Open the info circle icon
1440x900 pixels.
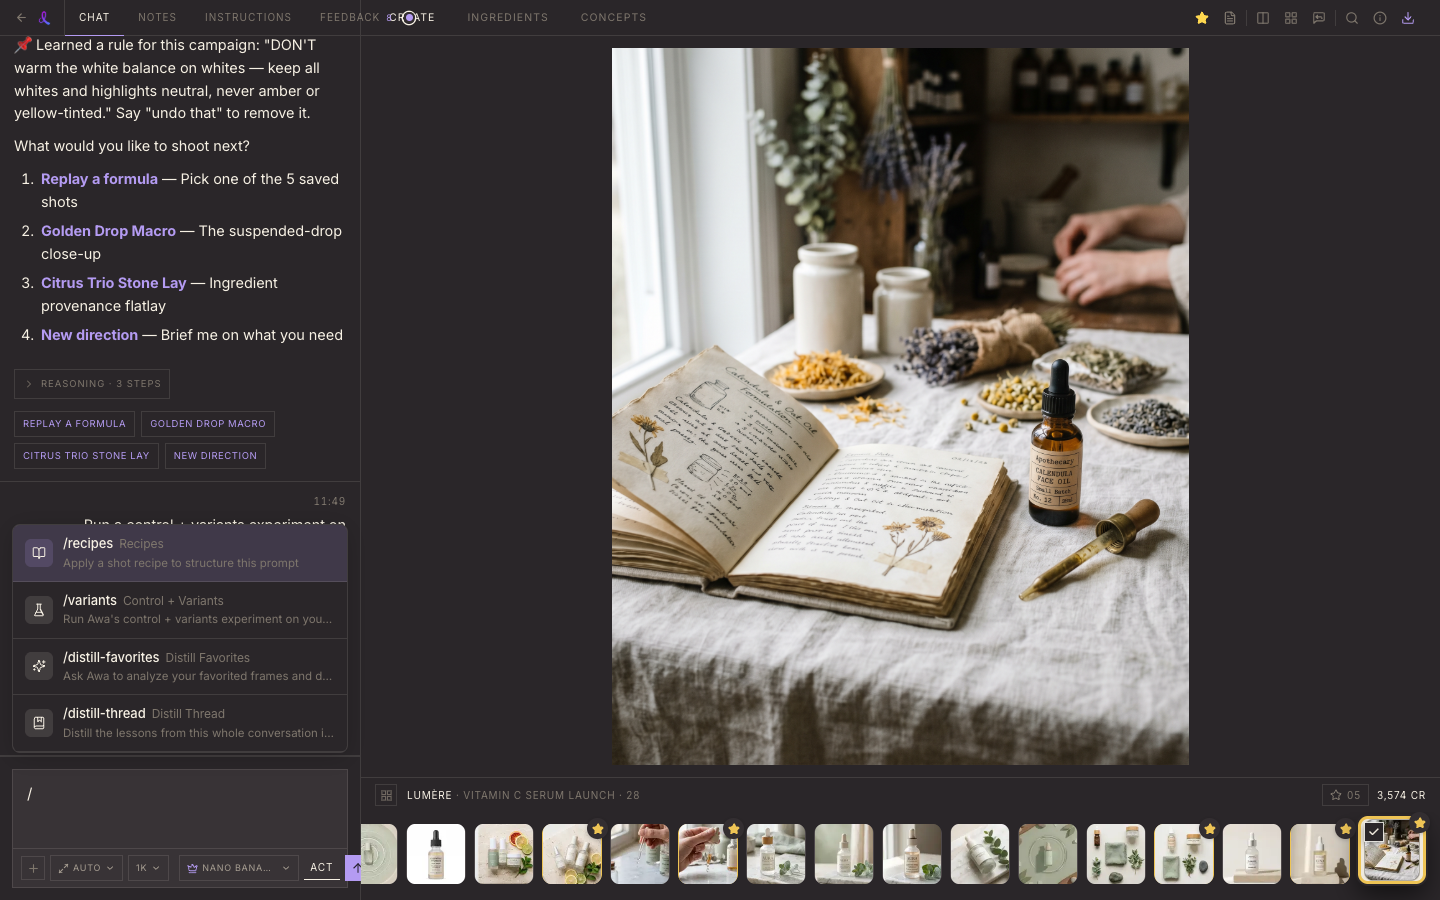tap(1380, 18)
